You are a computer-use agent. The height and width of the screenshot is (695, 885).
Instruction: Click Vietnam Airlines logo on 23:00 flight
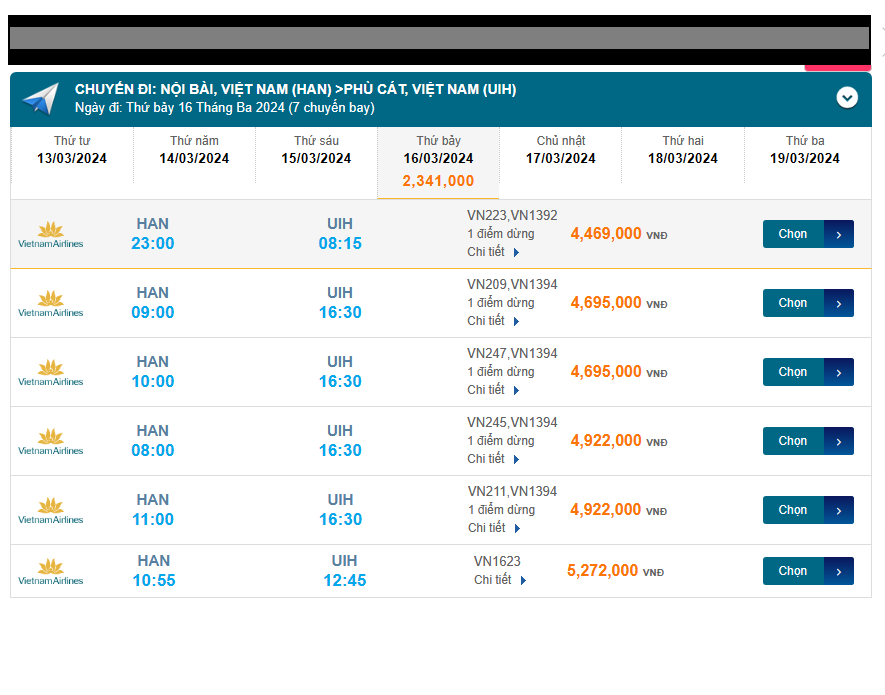pos(51,235)
